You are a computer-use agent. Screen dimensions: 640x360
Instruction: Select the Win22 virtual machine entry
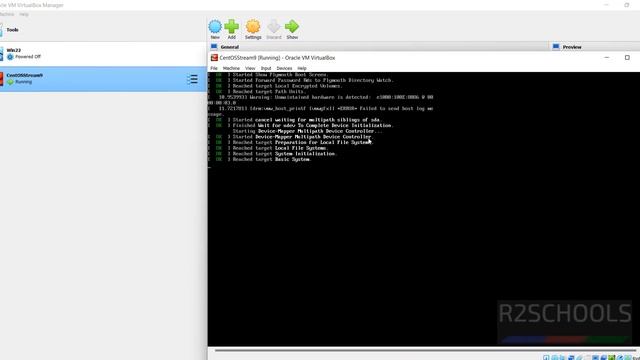[103, 54]
